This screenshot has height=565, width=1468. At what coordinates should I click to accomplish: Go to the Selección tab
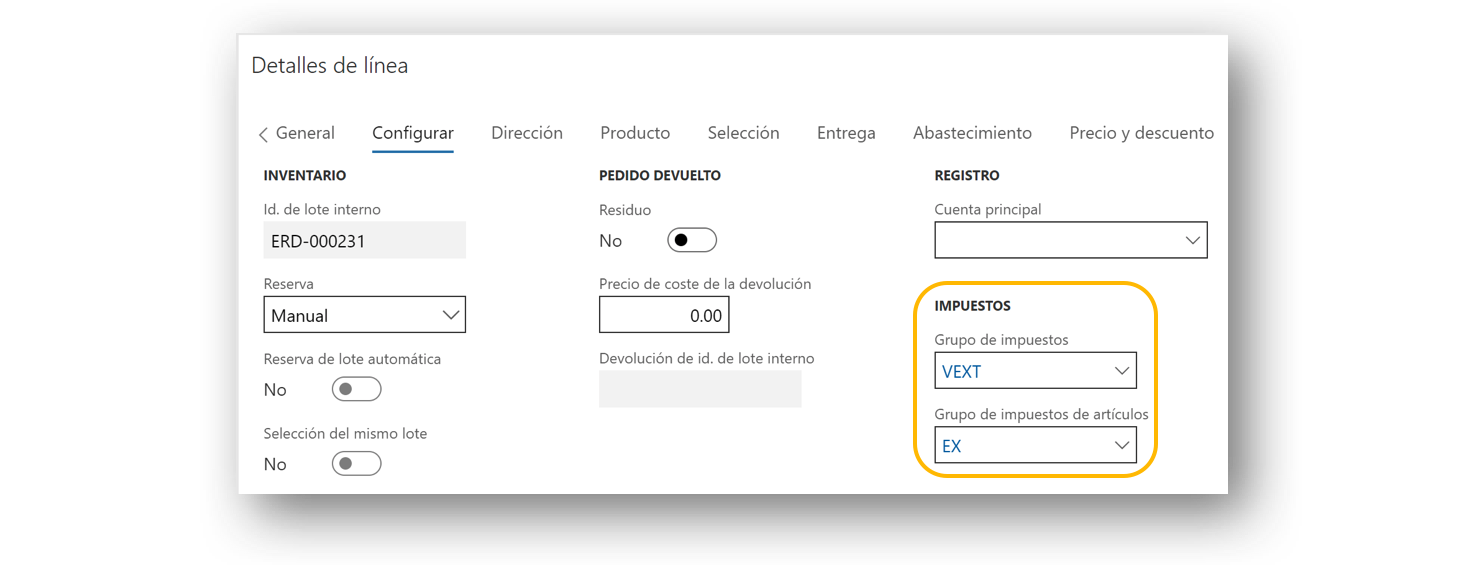743,133
